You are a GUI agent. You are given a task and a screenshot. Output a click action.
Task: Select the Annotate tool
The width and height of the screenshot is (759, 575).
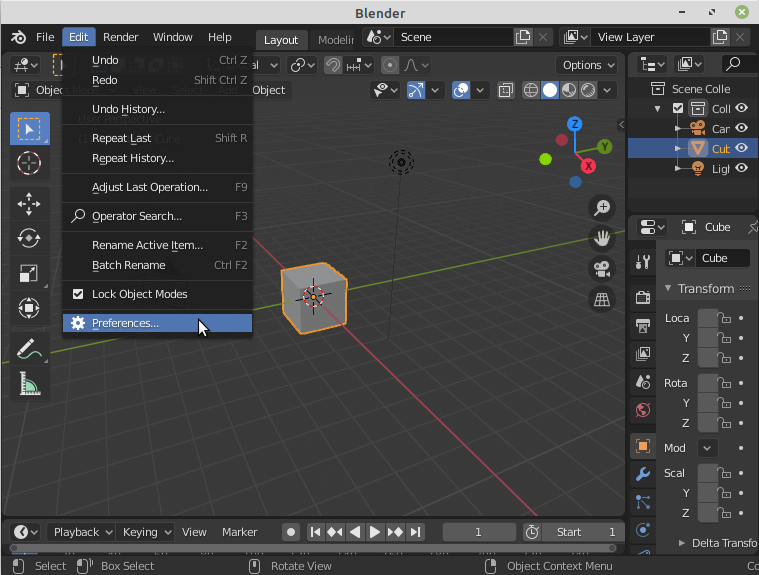(x=29, y=348)
